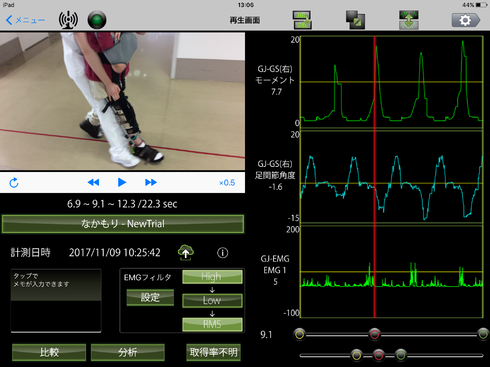Tap the 再生画面 screen title
The height and width of the screenshot is (367, 490).
(245, 20)
